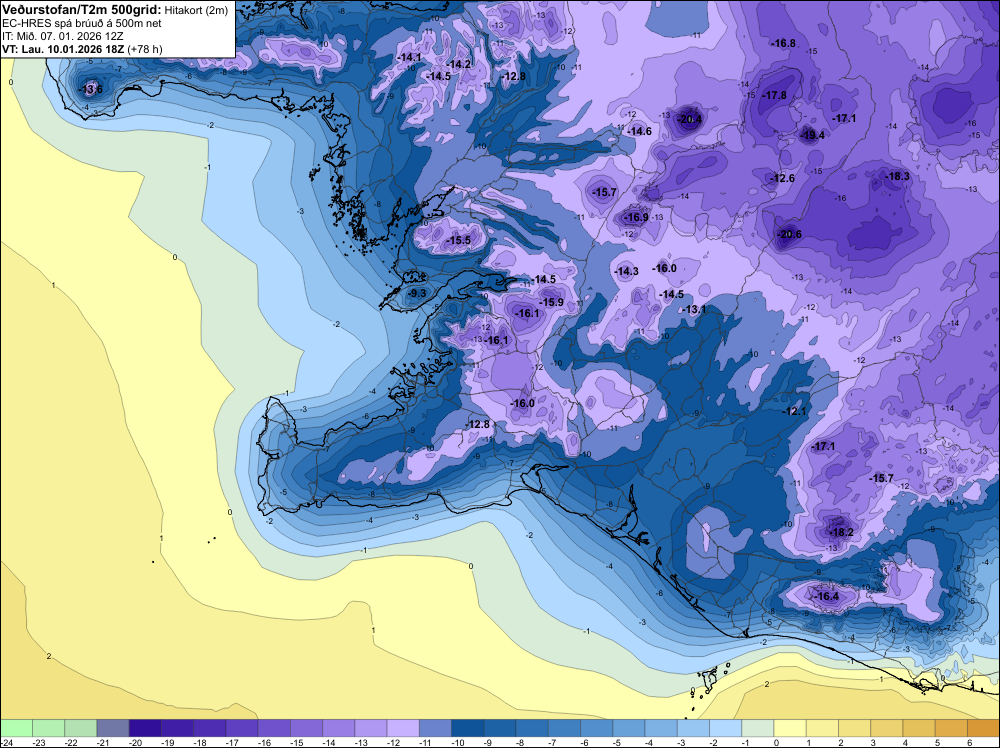Click the legend swatch above the -7 label
Image resolution: width=1000 pixels, height=748 pixels.
[x=564, y=728]
